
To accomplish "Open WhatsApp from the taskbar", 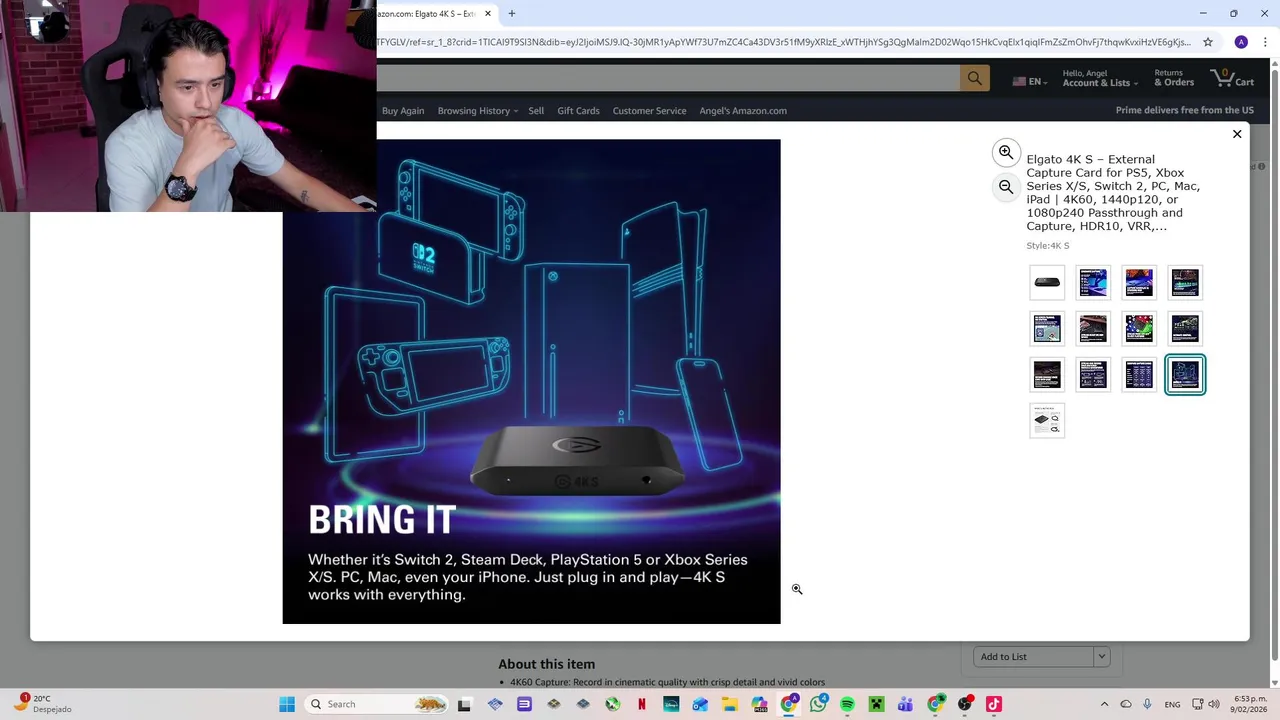I will (818, 704).
